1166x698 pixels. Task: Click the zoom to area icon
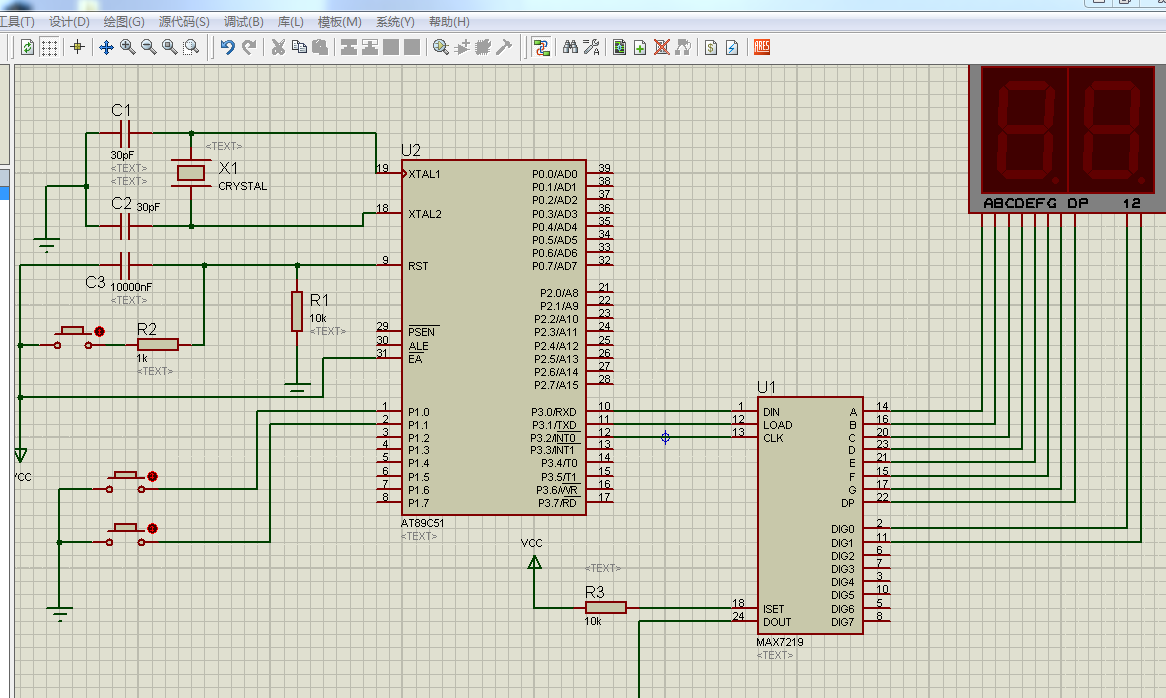[191, 48]
